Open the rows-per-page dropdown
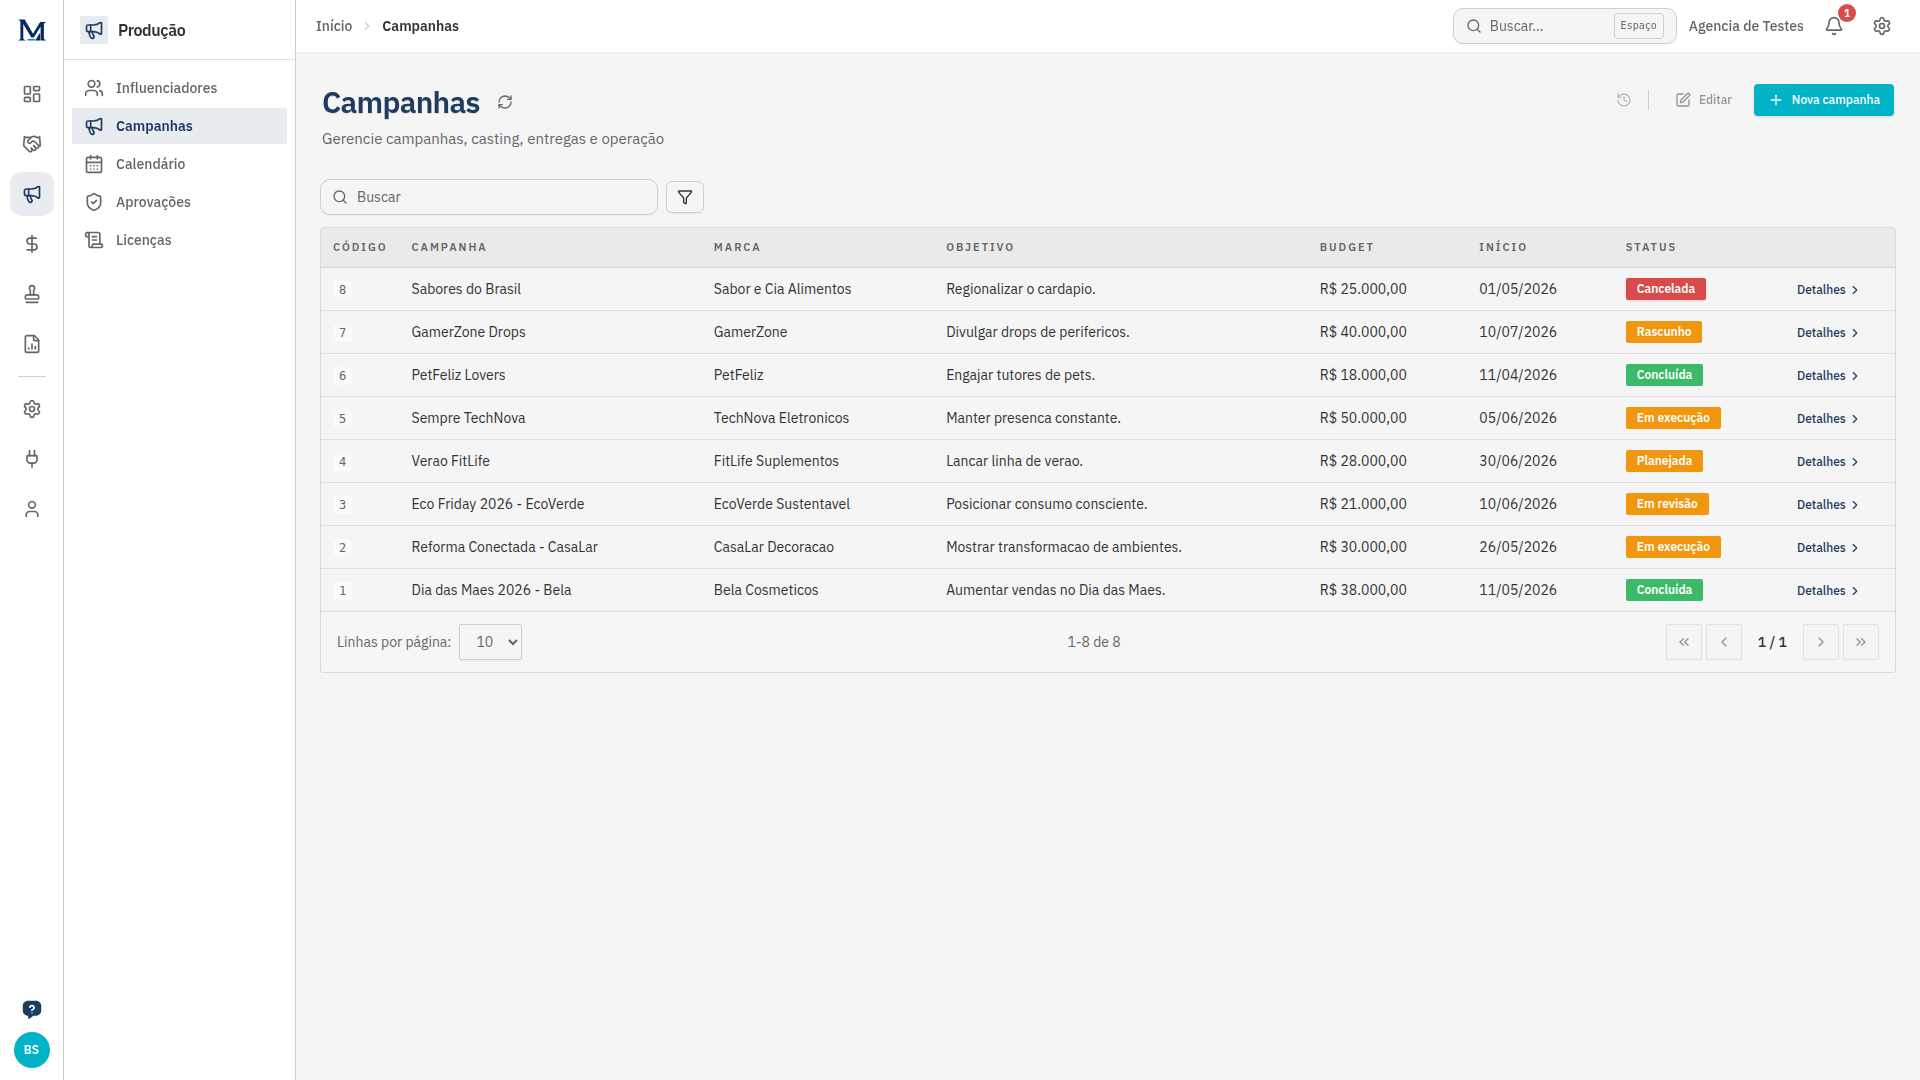Image resolution: width=1920 pixels, height=1080 pixels. point(490,642)
